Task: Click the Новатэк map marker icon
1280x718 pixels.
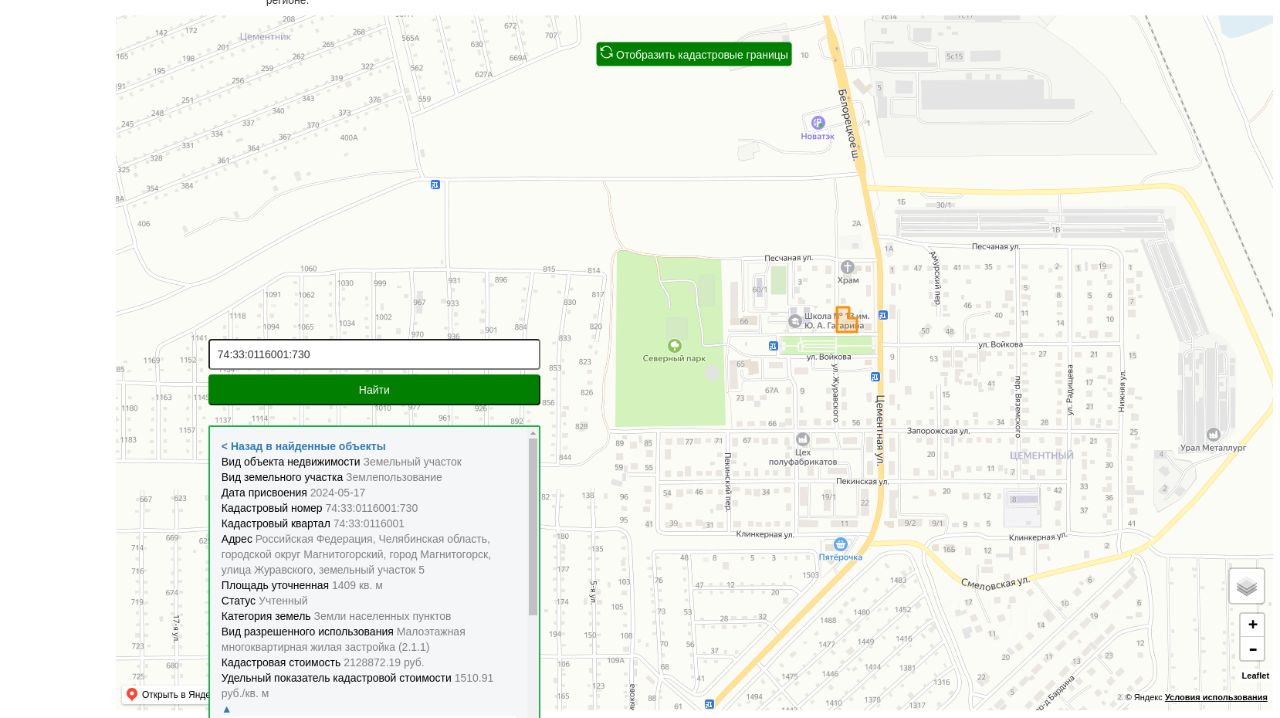Action: coord(817,122)
